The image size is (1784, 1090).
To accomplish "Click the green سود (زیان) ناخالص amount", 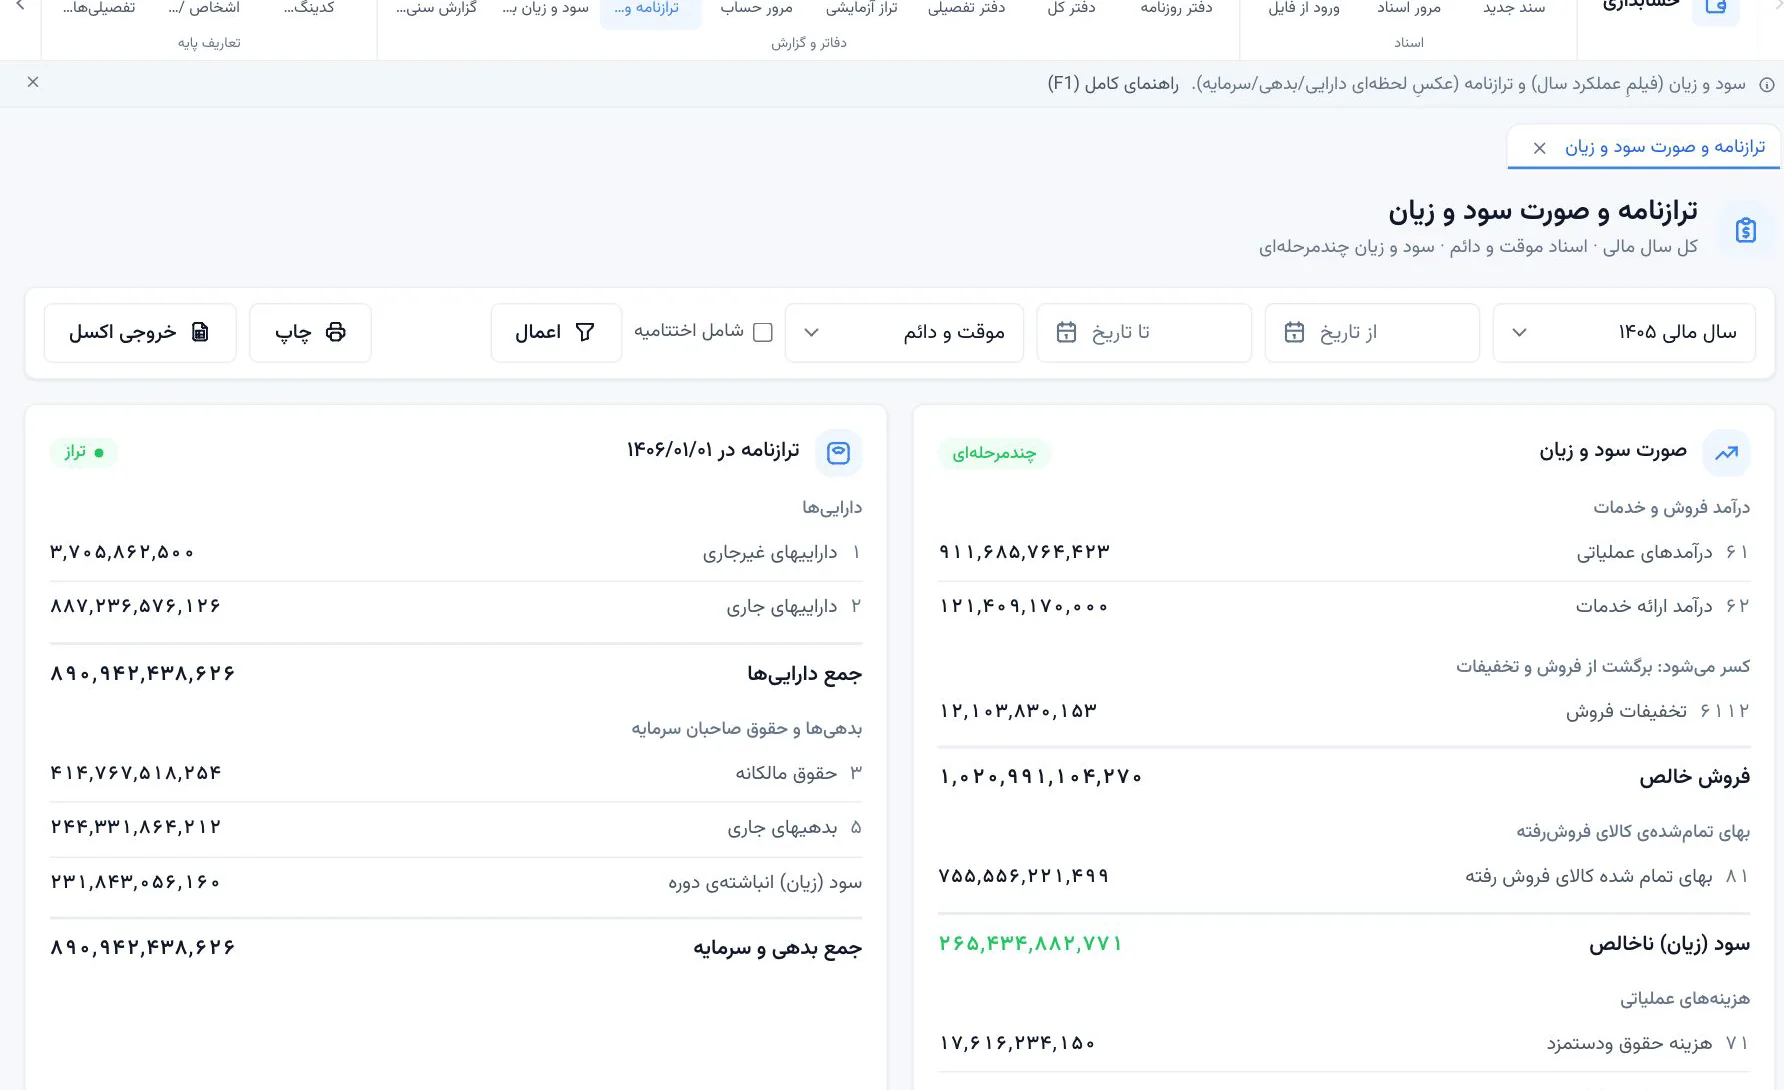I will [x=1031, y=943].
